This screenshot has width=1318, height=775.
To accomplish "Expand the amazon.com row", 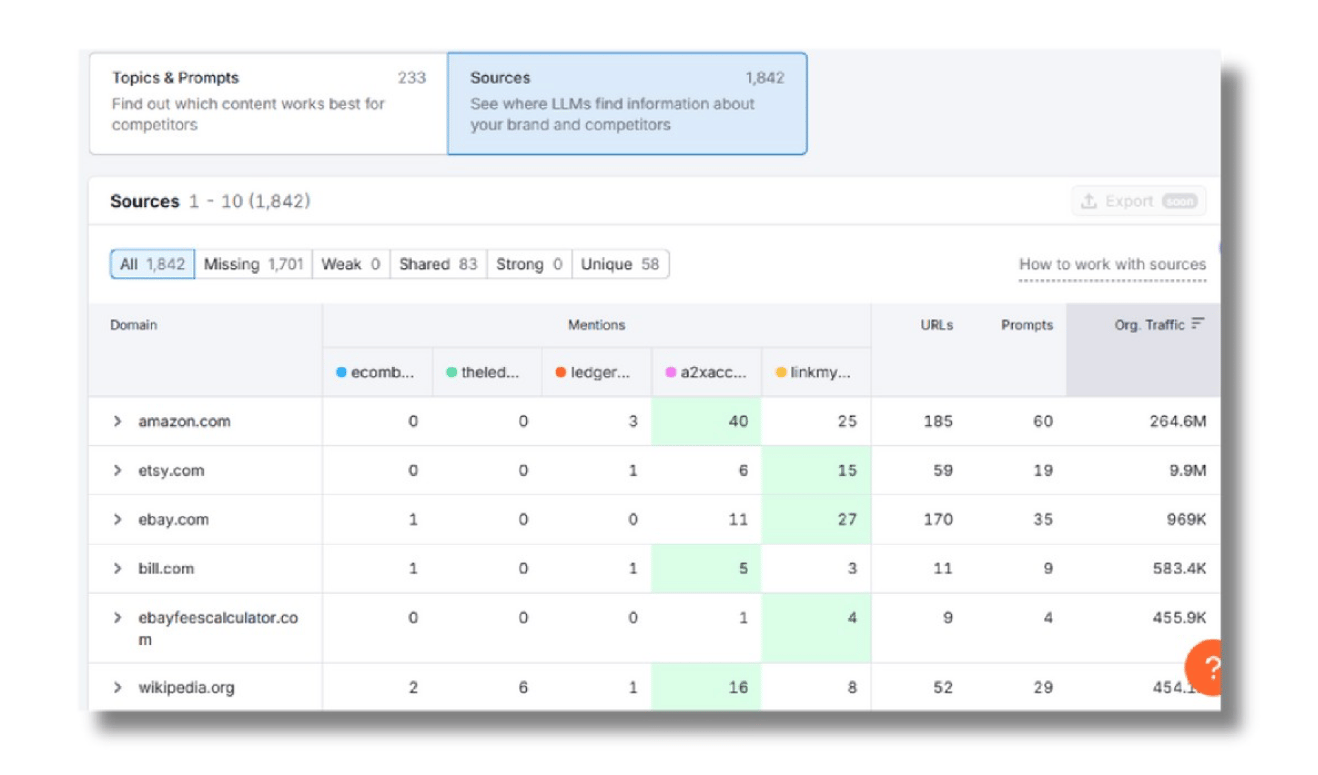I will pyautogui.click(x=118, y=422).
